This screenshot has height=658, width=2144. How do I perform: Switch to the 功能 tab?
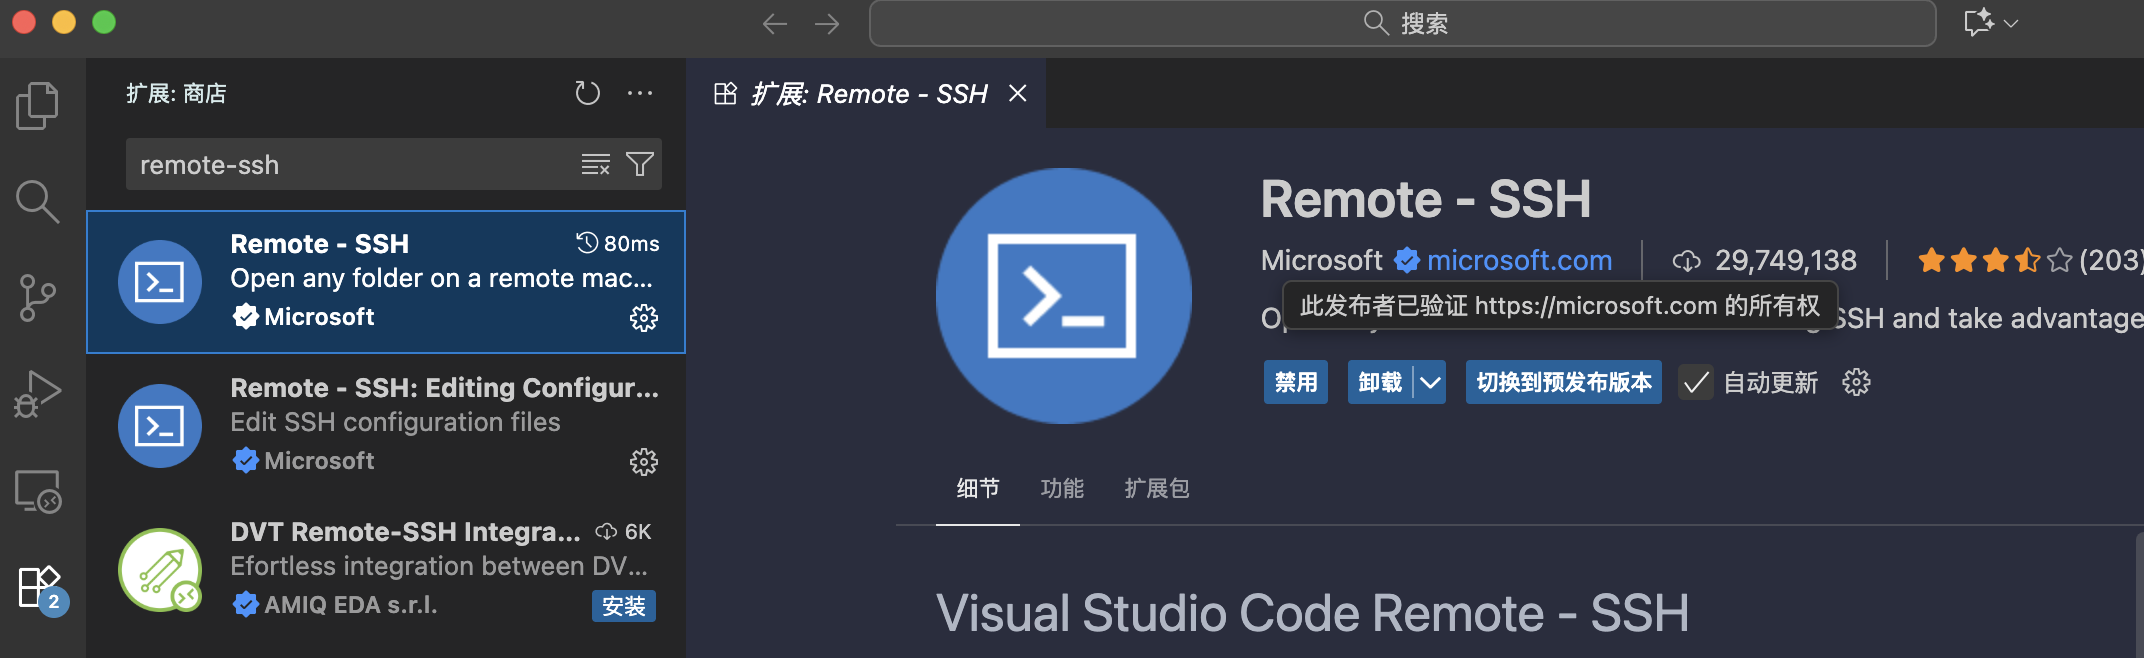pyautogui.click(x=1061, y=488)
